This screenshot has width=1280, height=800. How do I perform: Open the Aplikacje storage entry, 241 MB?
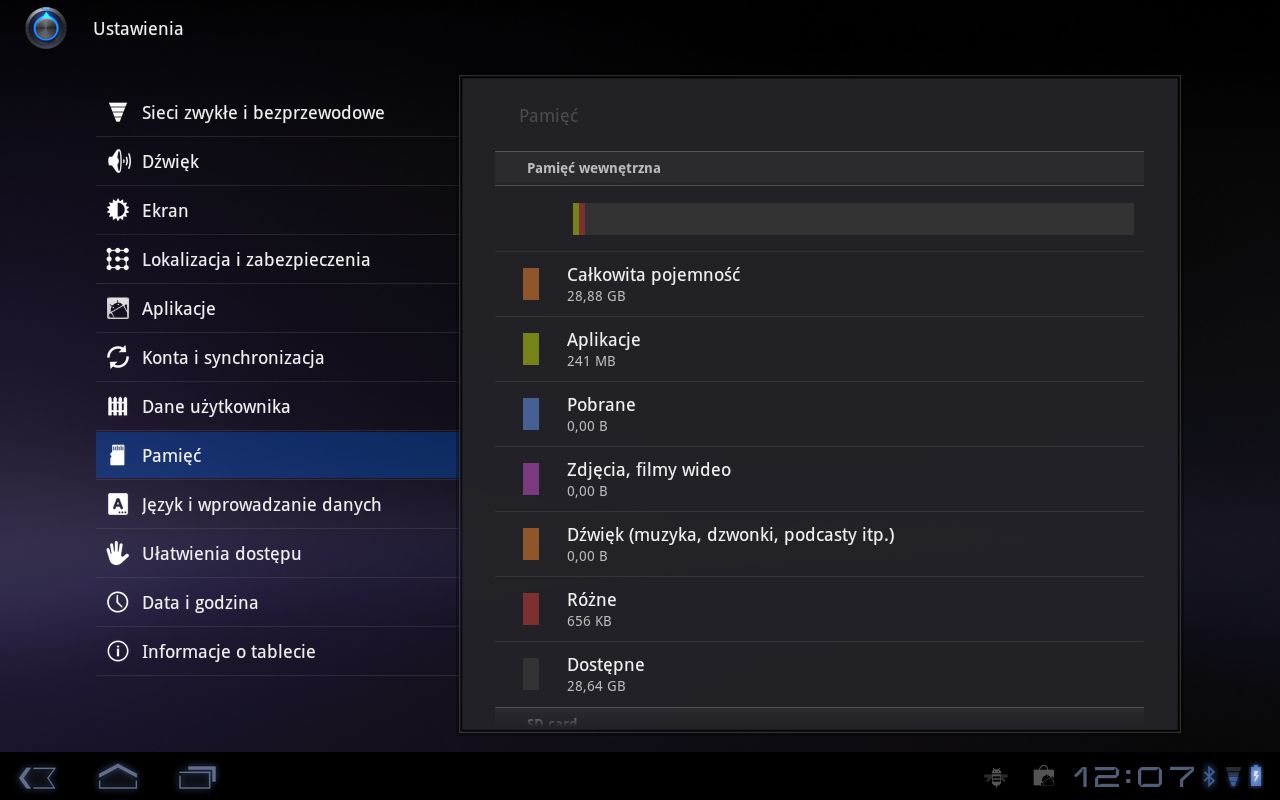pos(819,349)
